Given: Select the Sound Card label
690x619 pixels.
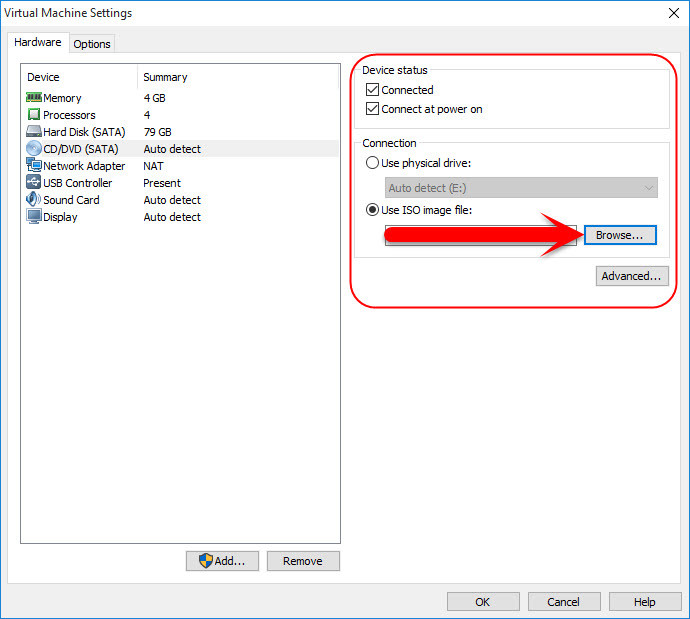Looking at the screenshot, I should coord(71,200).
